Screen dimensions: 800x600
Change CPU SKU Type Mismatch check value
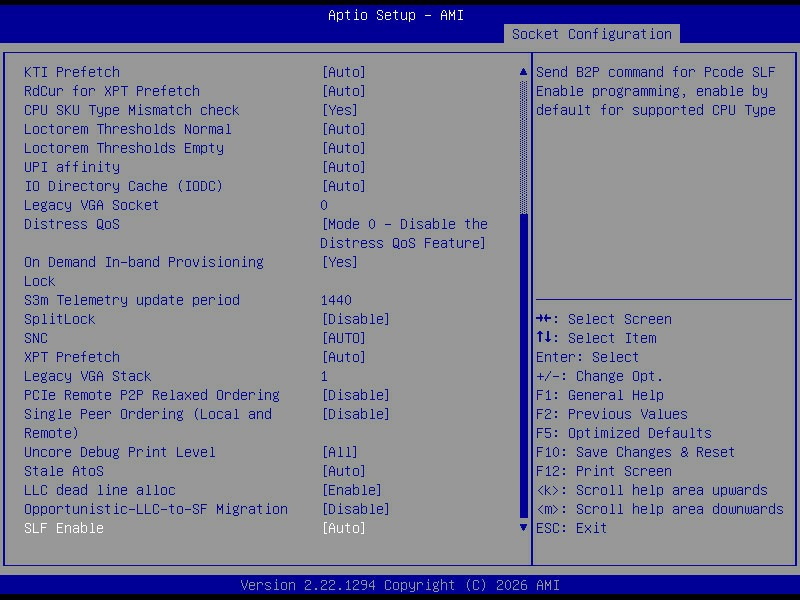pos(339,110)
